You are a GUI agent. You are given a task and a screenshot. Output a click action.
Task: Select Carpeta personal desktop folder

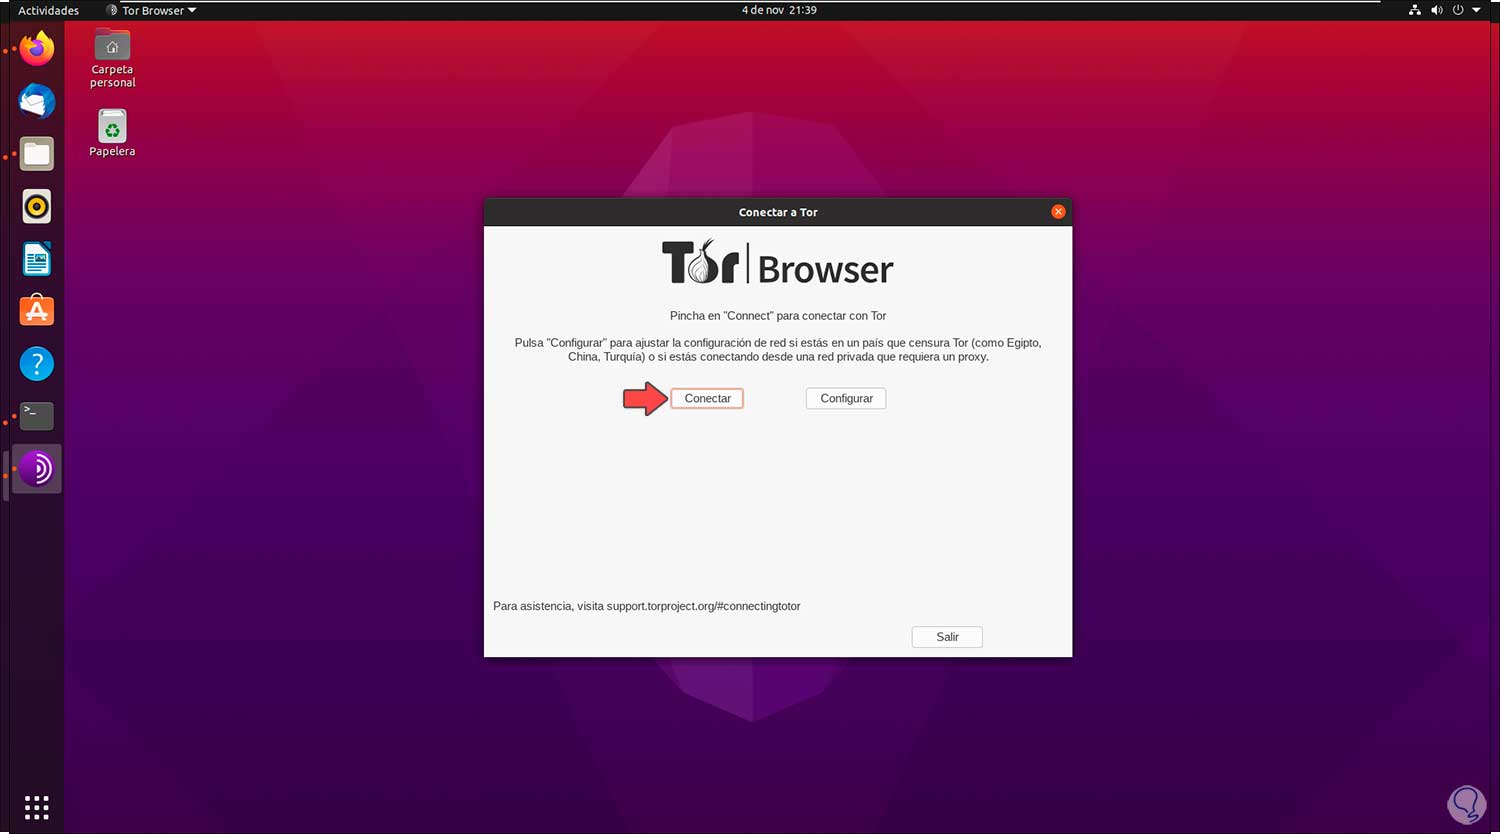tap(112, 59)
